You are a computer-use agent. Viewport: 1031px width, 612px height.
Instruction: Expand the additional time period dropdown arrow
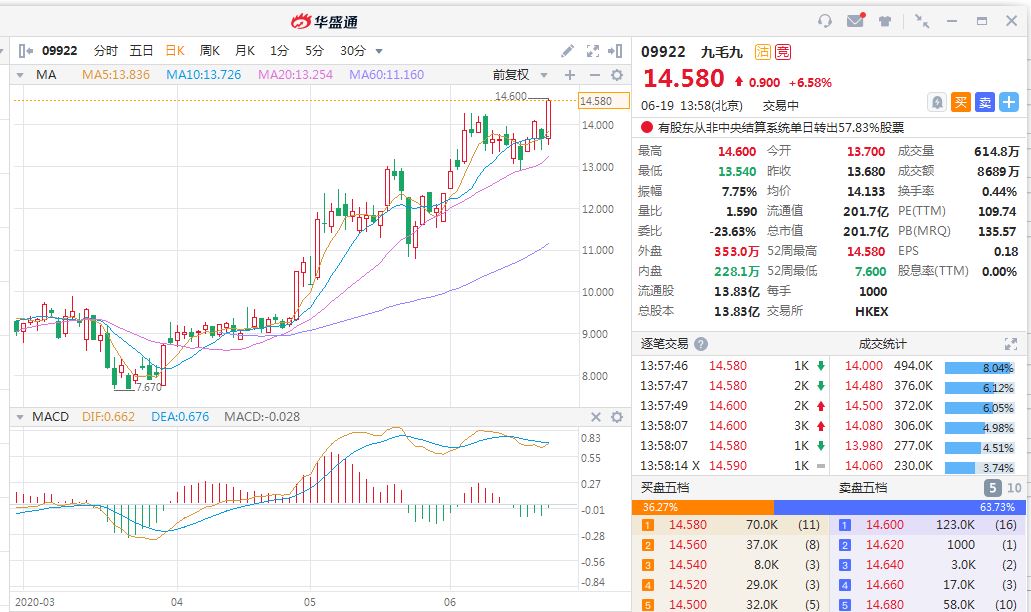click(x=379, y=51)
